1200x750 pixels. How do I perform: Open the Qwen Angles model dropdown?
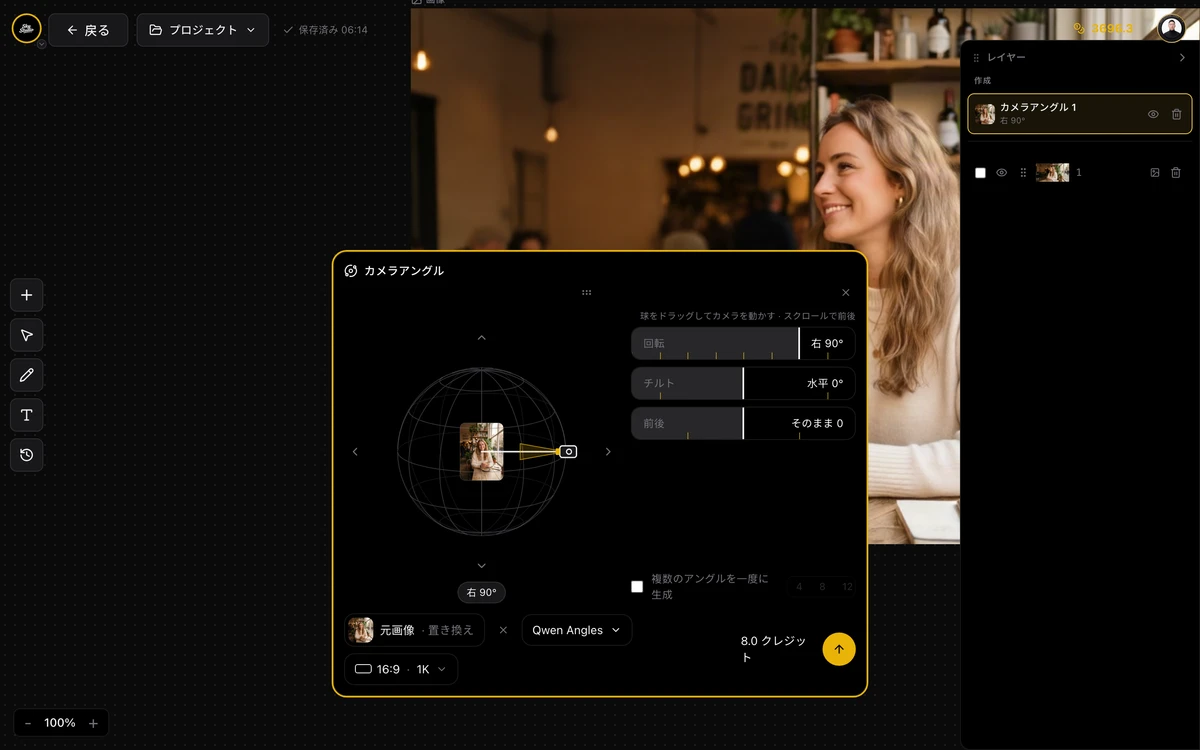577,630
